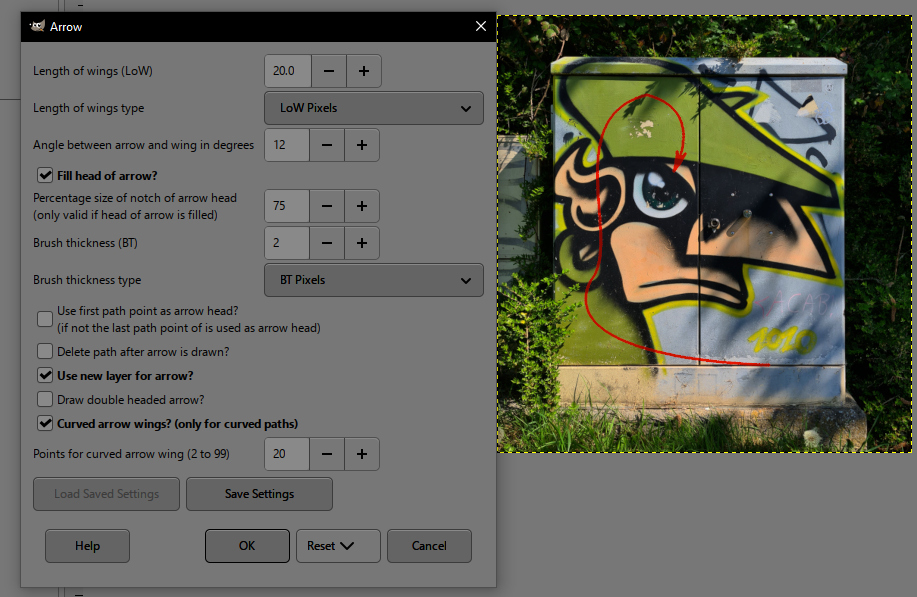Enable Use first path point as arrow head
The image size is (917, 597).
coord(45,319)
